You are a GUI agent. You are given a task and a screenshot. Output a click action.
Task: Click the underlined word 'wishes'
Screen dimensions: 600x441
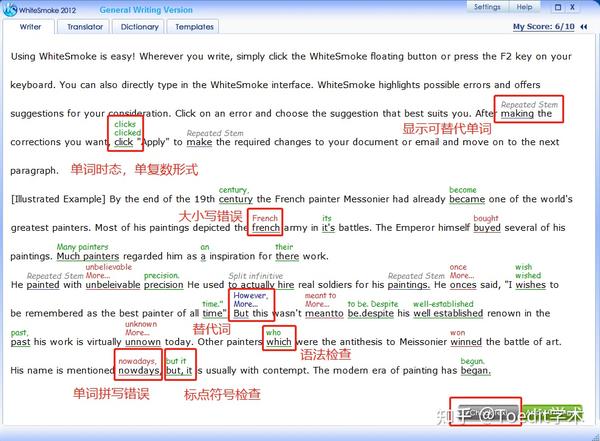tap(531, 285)
